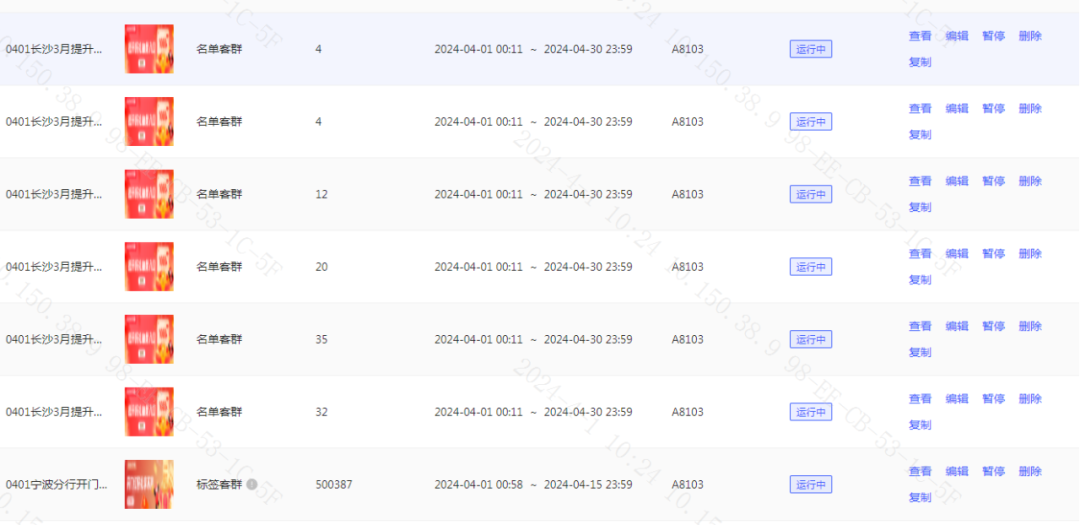Click the info icon beside 标签客群
Screen dimensions: 1080x525
[x=252, y=485]
